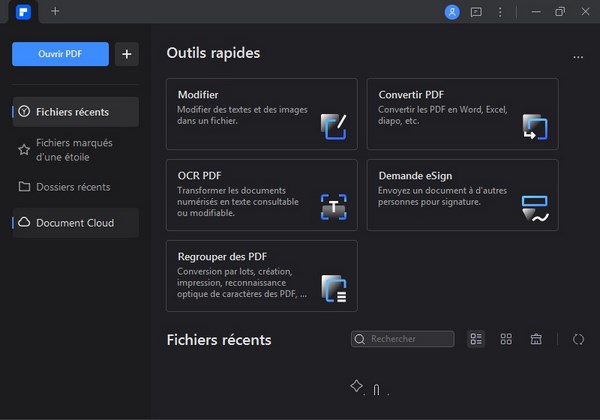This screenshot has height=420, width=600.
Task: Launch the OCR PDF tool
Action: [x=261, y=194]
